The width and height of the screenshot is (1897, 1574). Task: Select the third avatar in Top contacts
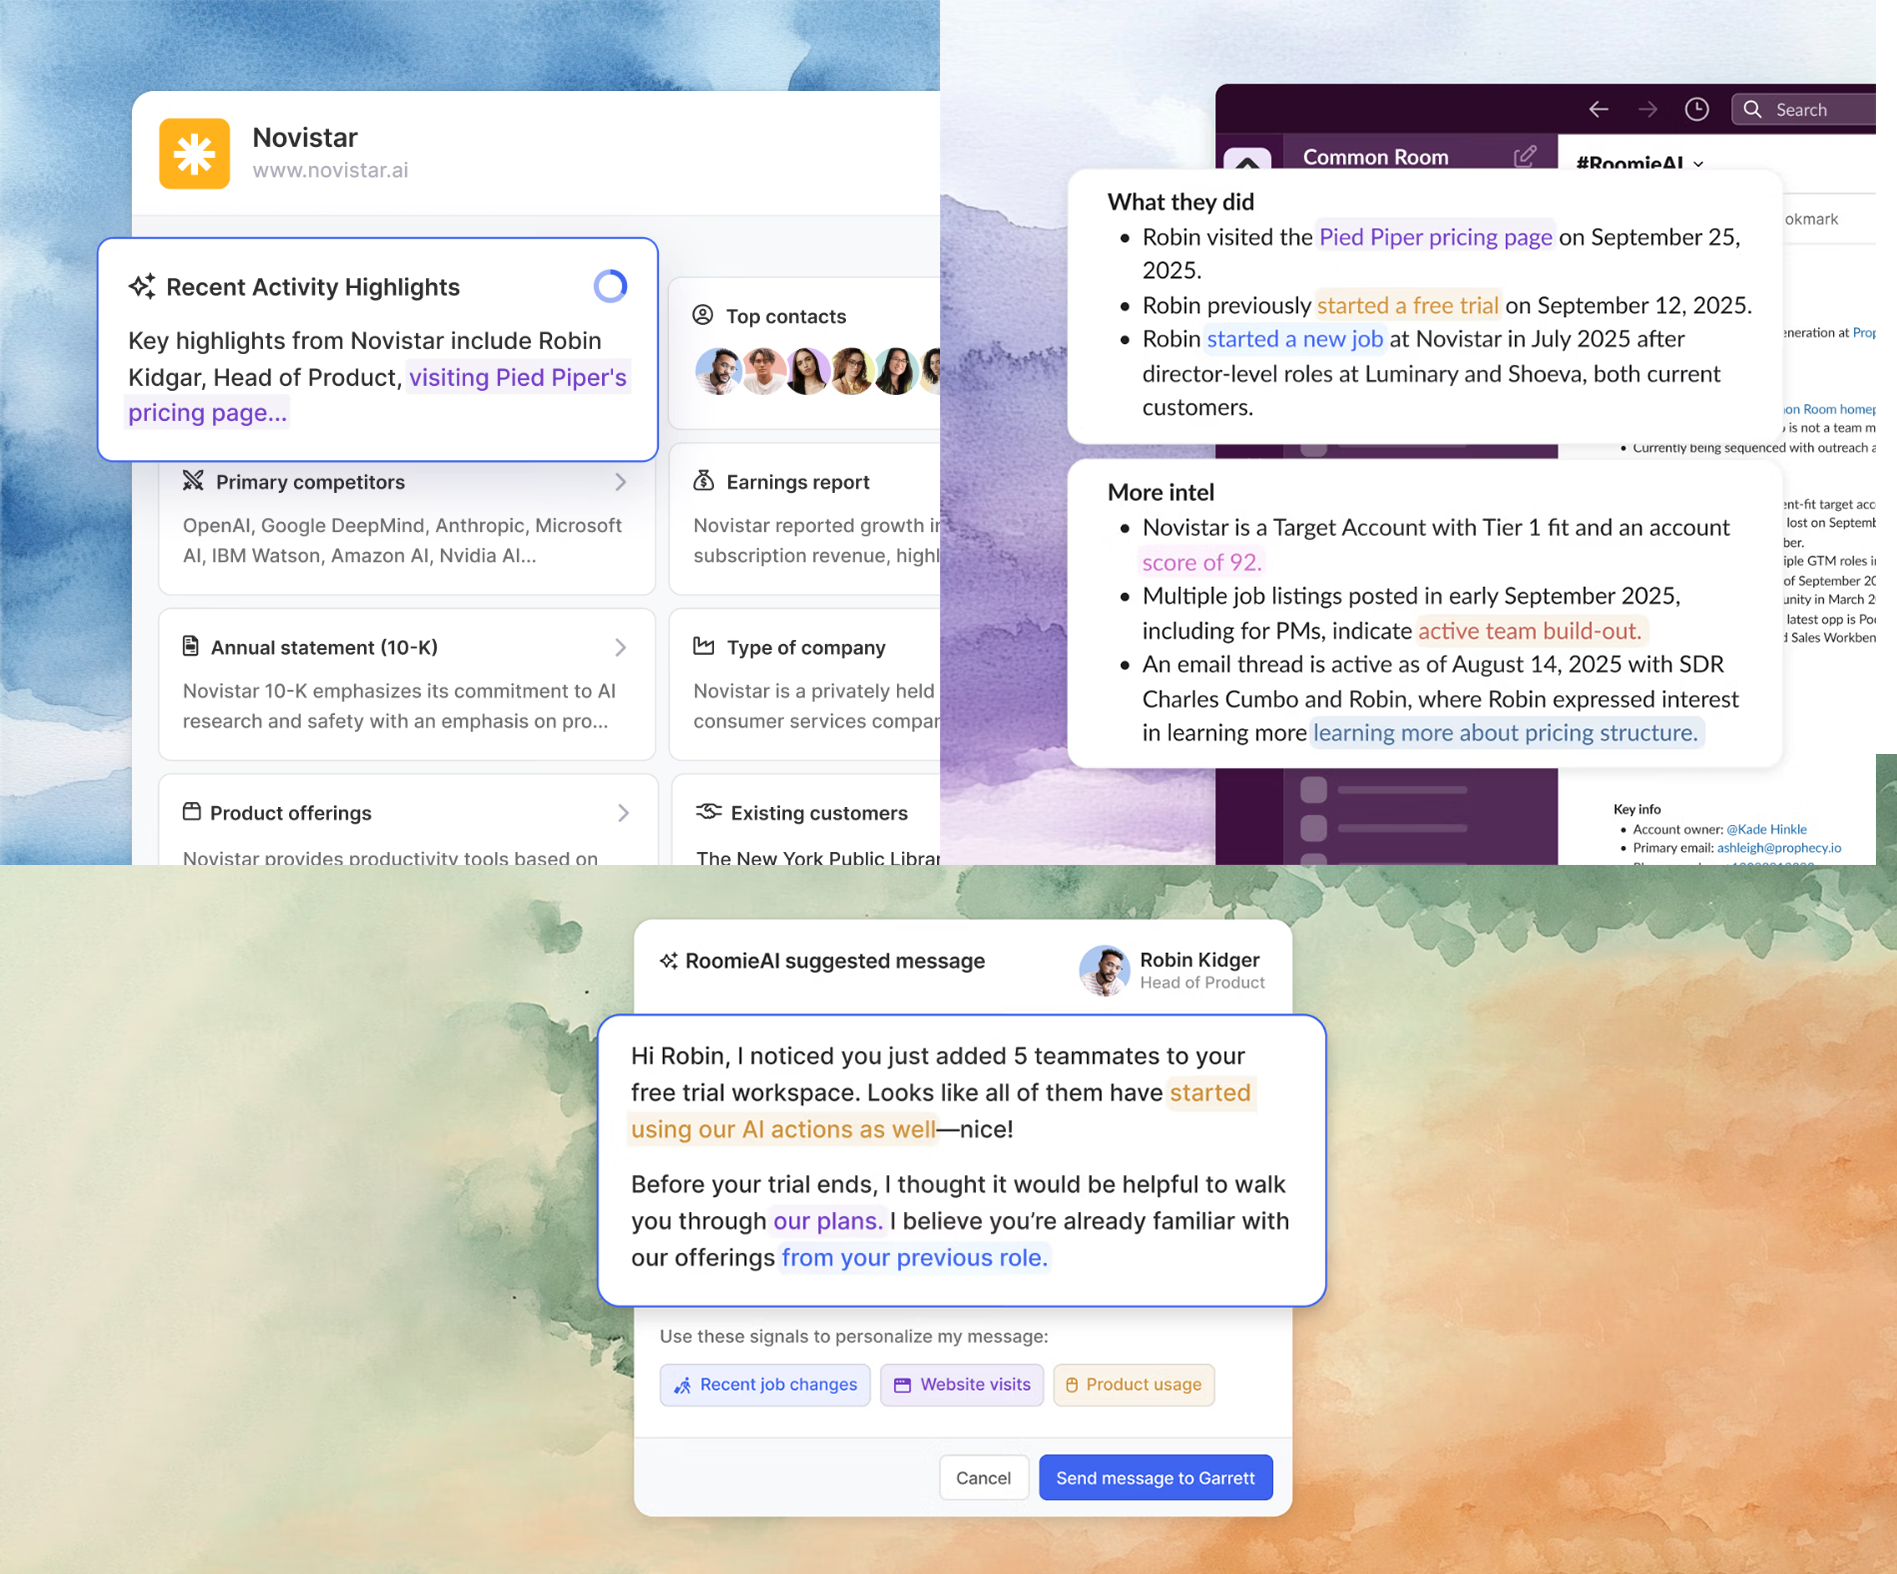pyautogui.click(x=807, y=371)
